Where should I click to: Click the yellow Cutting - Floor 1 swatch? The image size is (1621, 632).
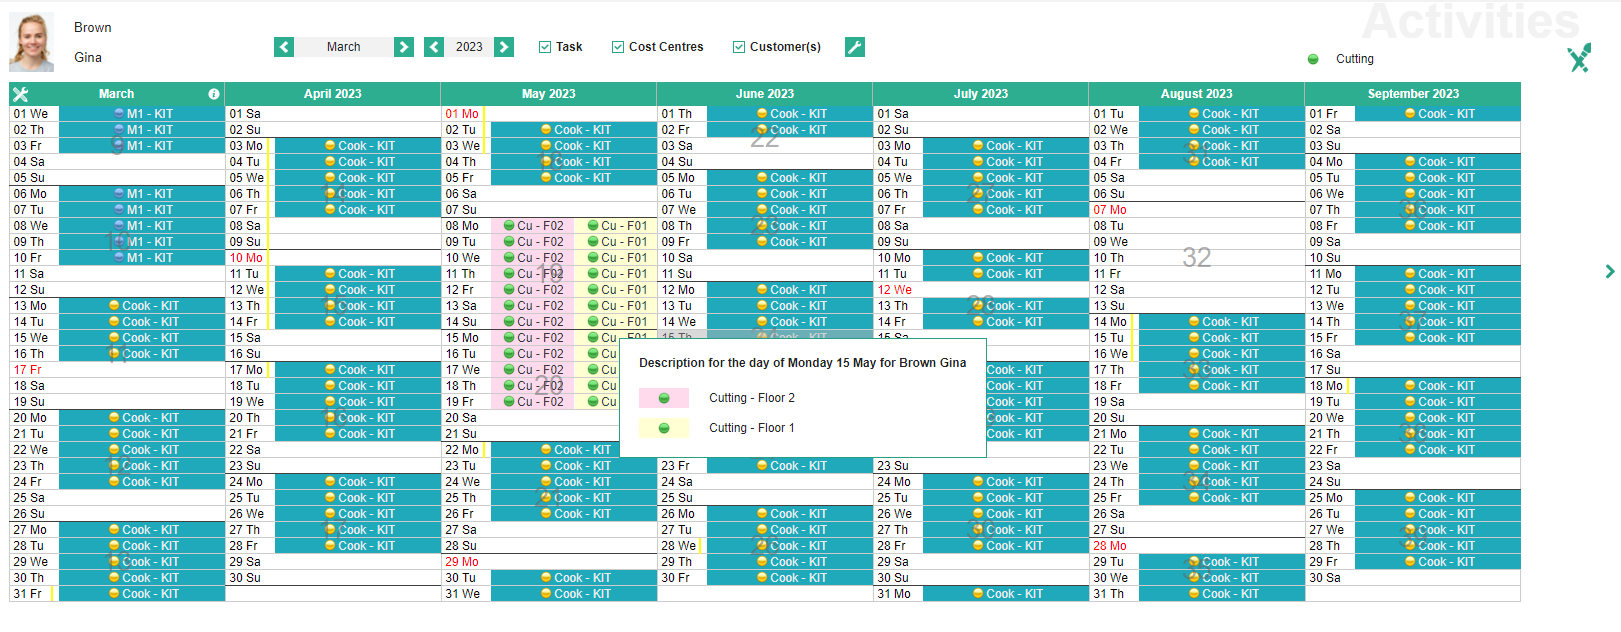(x=664, y=428)
